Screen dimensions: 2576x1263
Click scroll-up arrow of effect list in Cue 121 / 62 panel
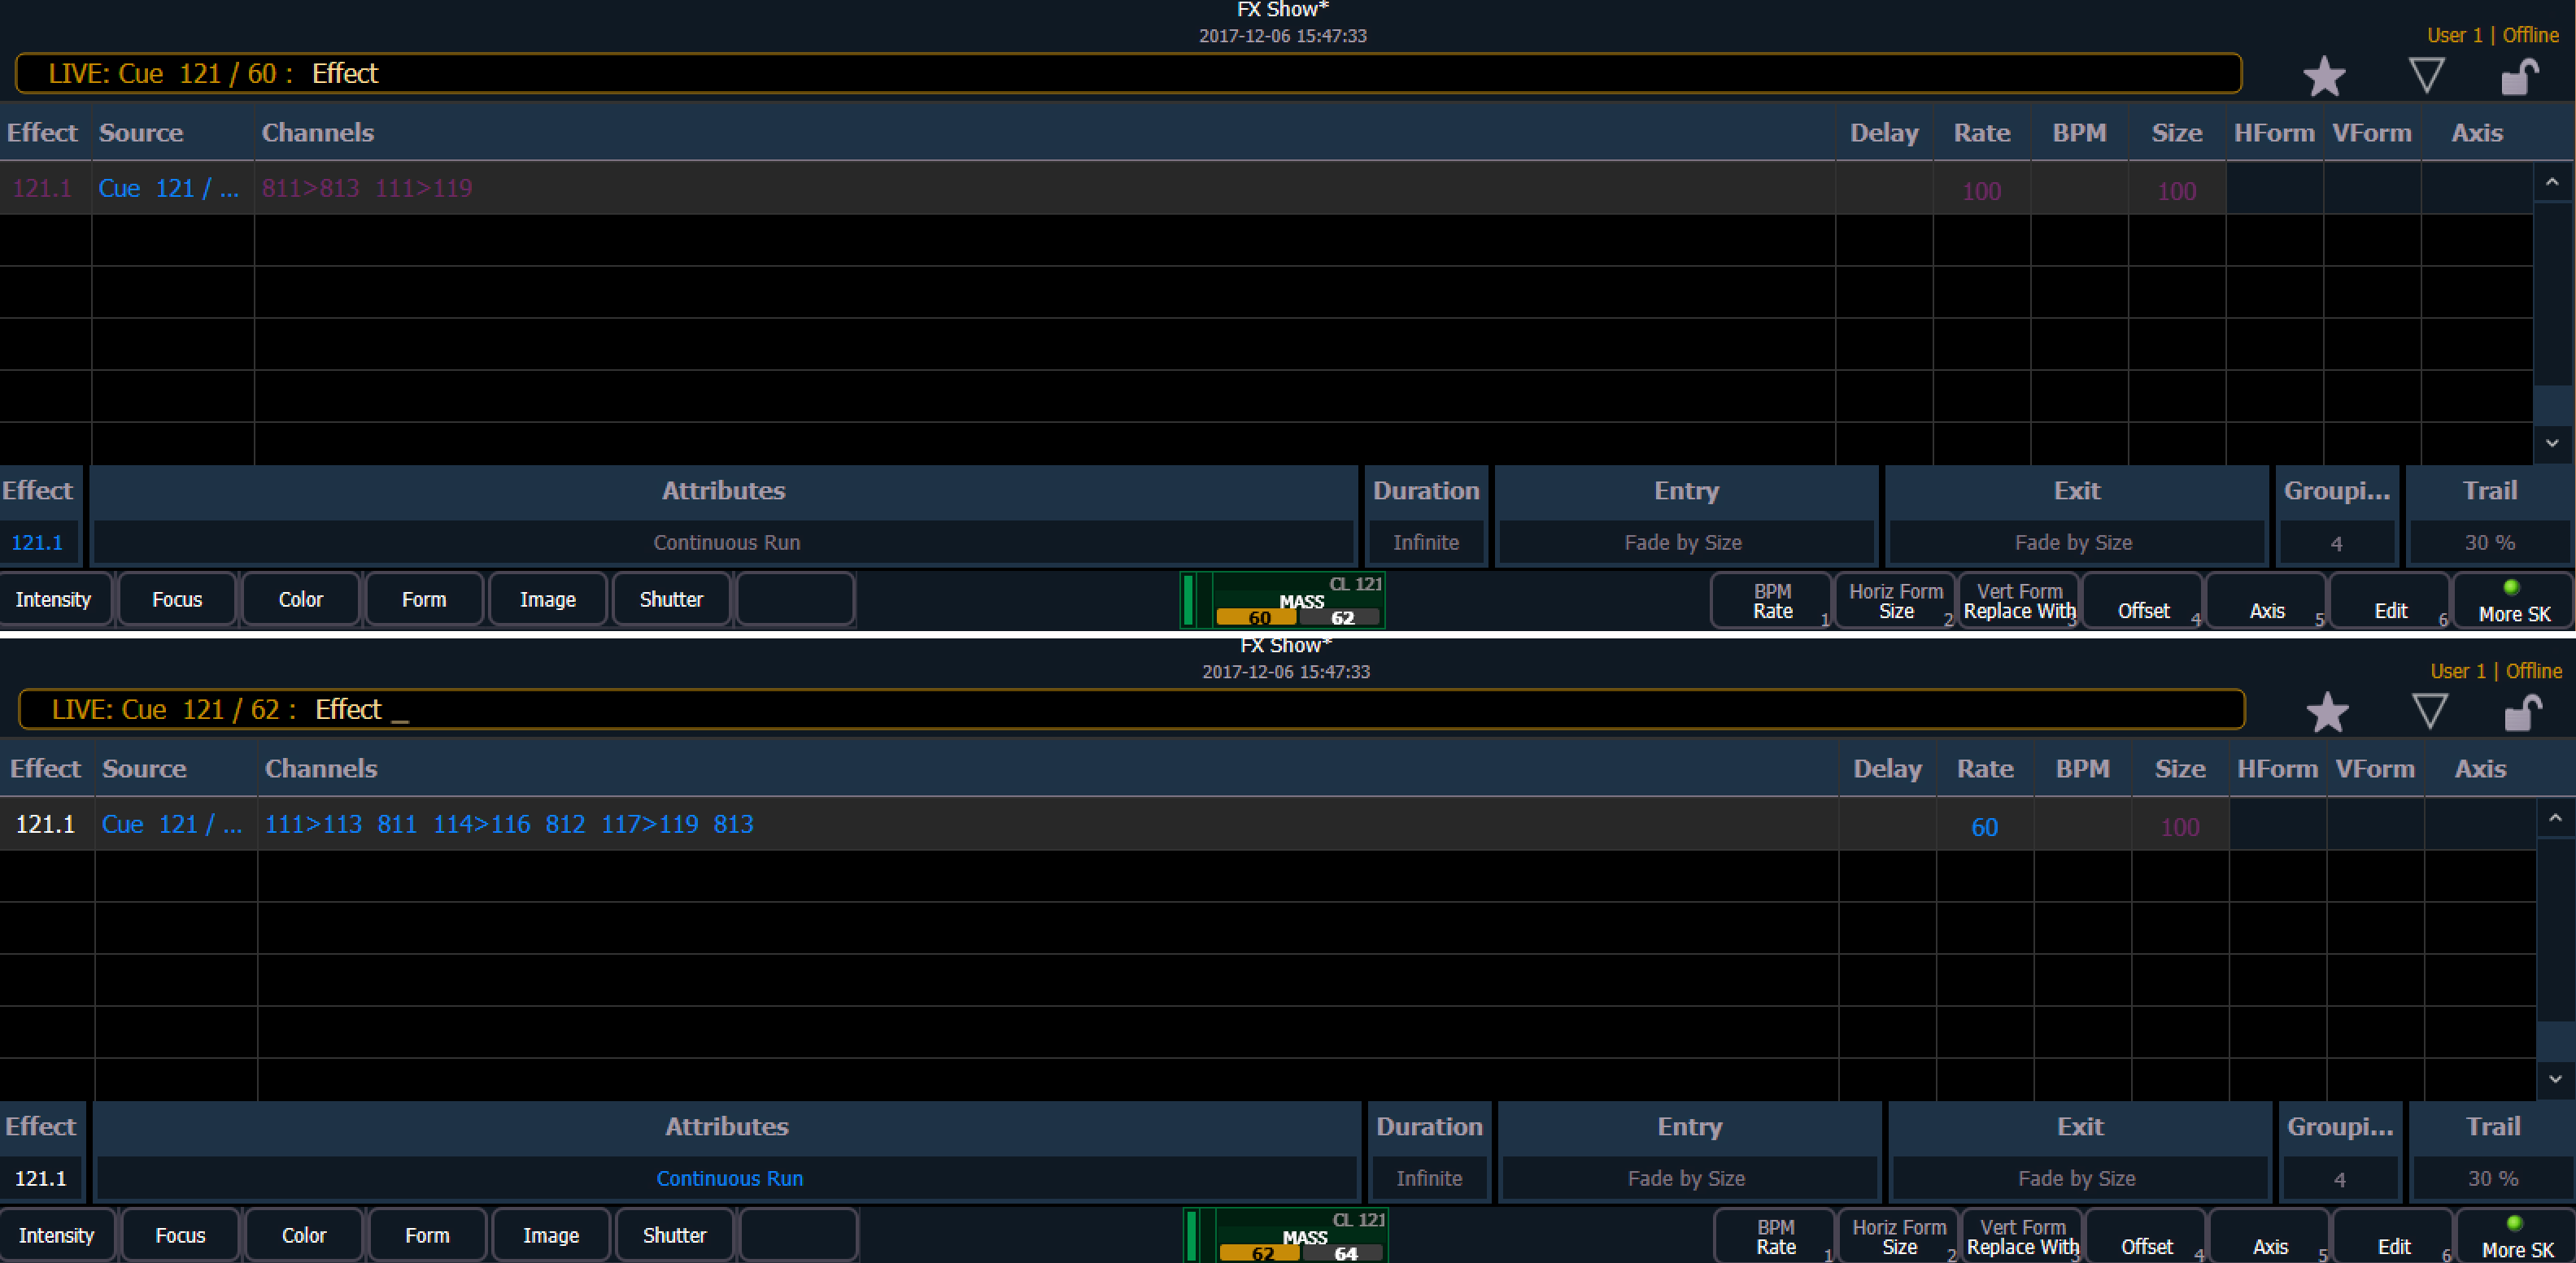(2555, 818)
